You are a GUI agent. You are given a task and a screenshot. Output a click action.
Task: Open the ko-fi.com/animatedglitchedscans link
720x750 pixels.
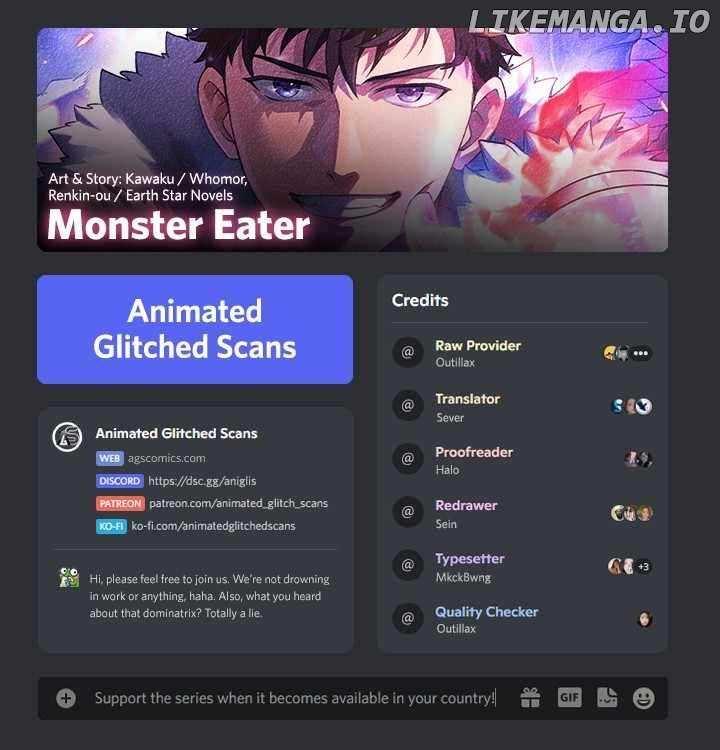213,526
